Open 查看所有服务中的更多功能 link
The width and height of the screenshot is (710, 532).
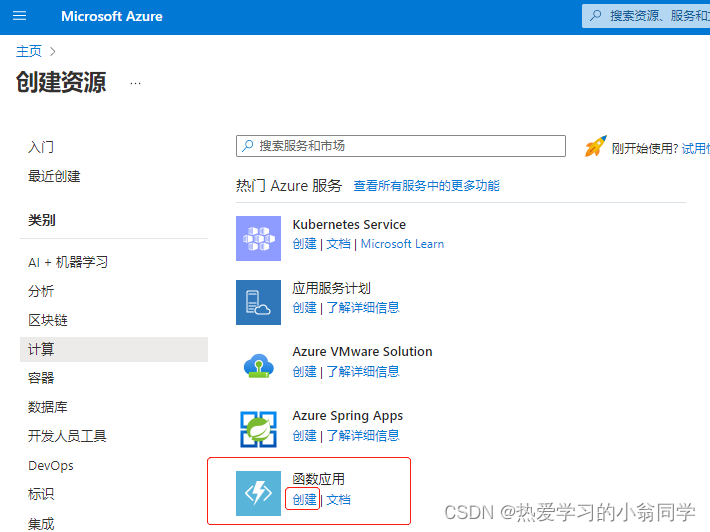click(427, 186)
